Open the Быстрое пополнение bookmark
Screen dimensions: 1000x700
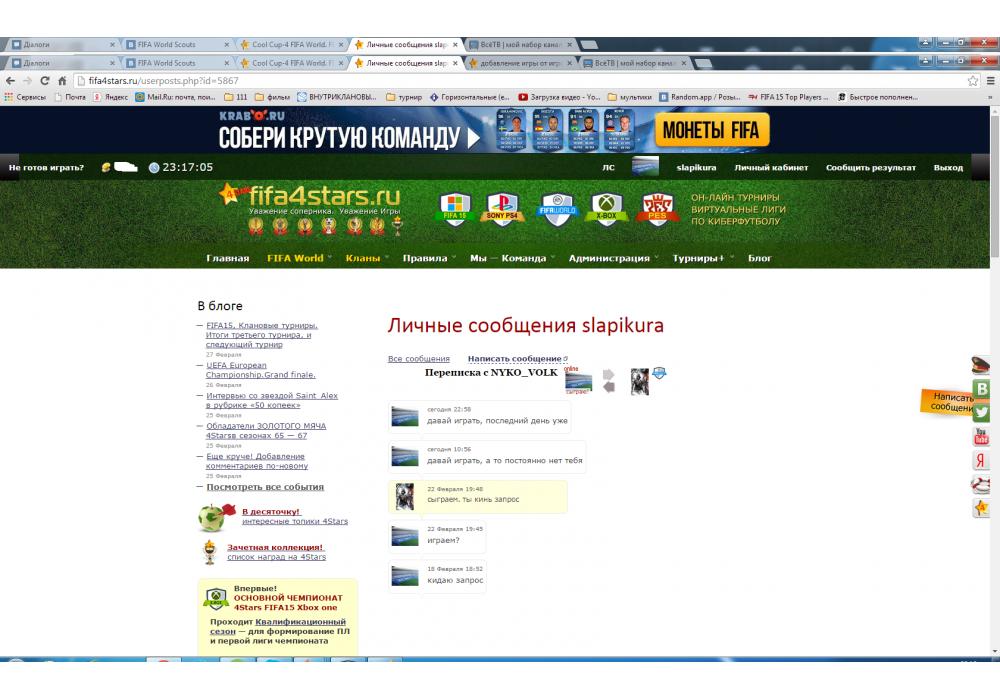(878, 98)
